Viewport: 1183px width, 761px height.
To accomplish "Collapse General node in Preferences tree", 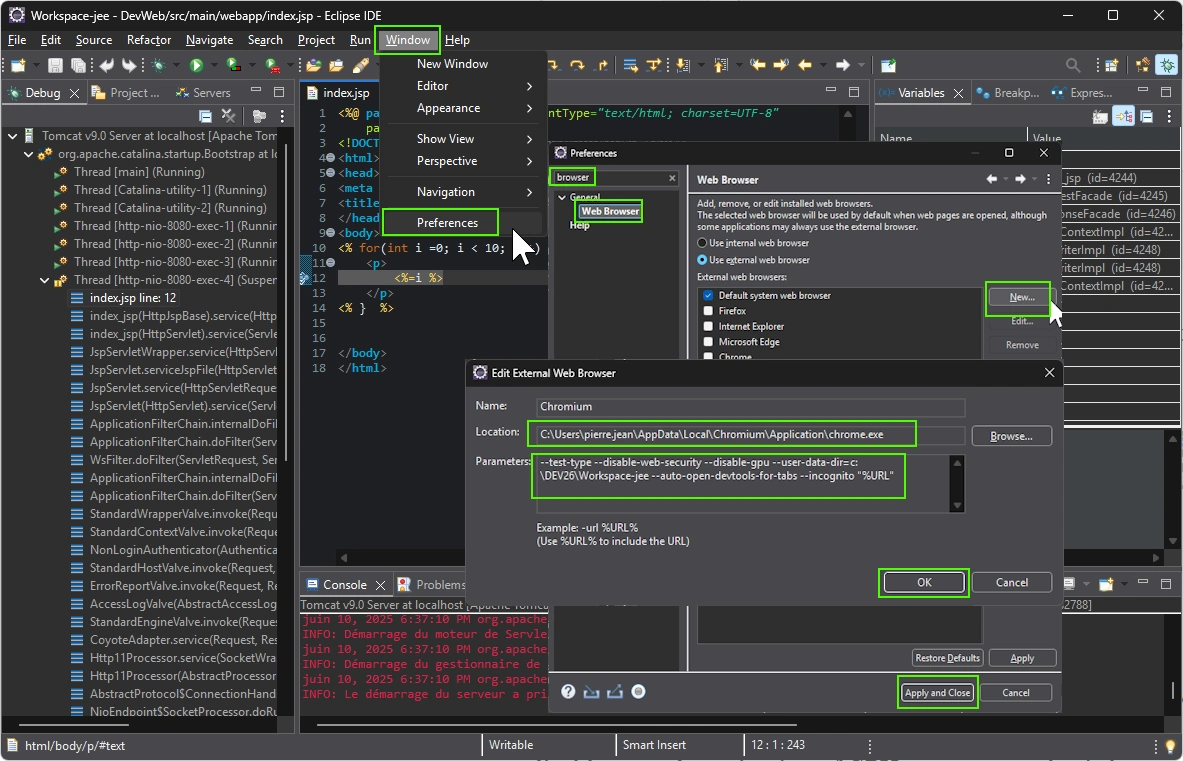I will (x=561, y=197).
